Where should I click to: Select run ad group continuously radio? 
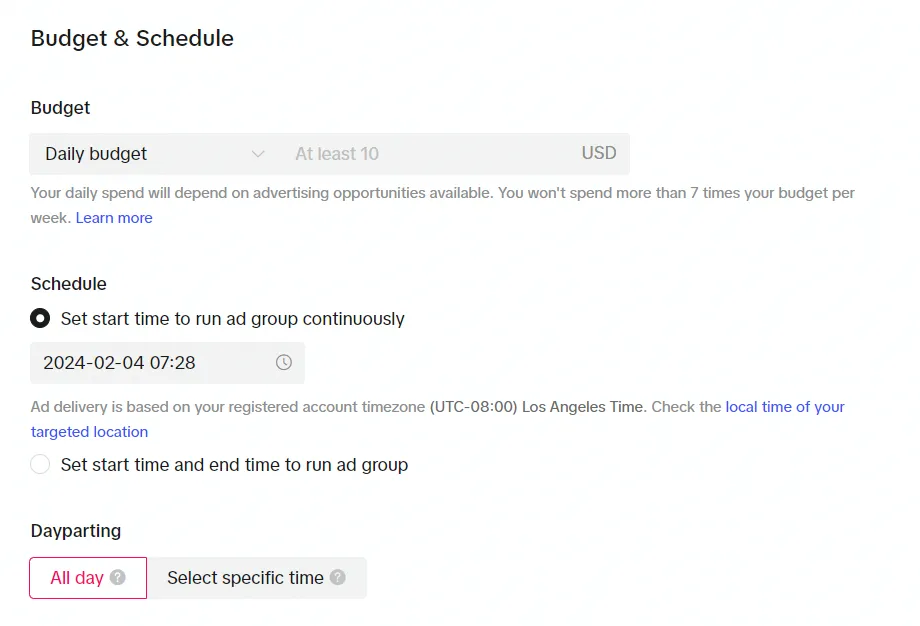click(x=40, y=319)
